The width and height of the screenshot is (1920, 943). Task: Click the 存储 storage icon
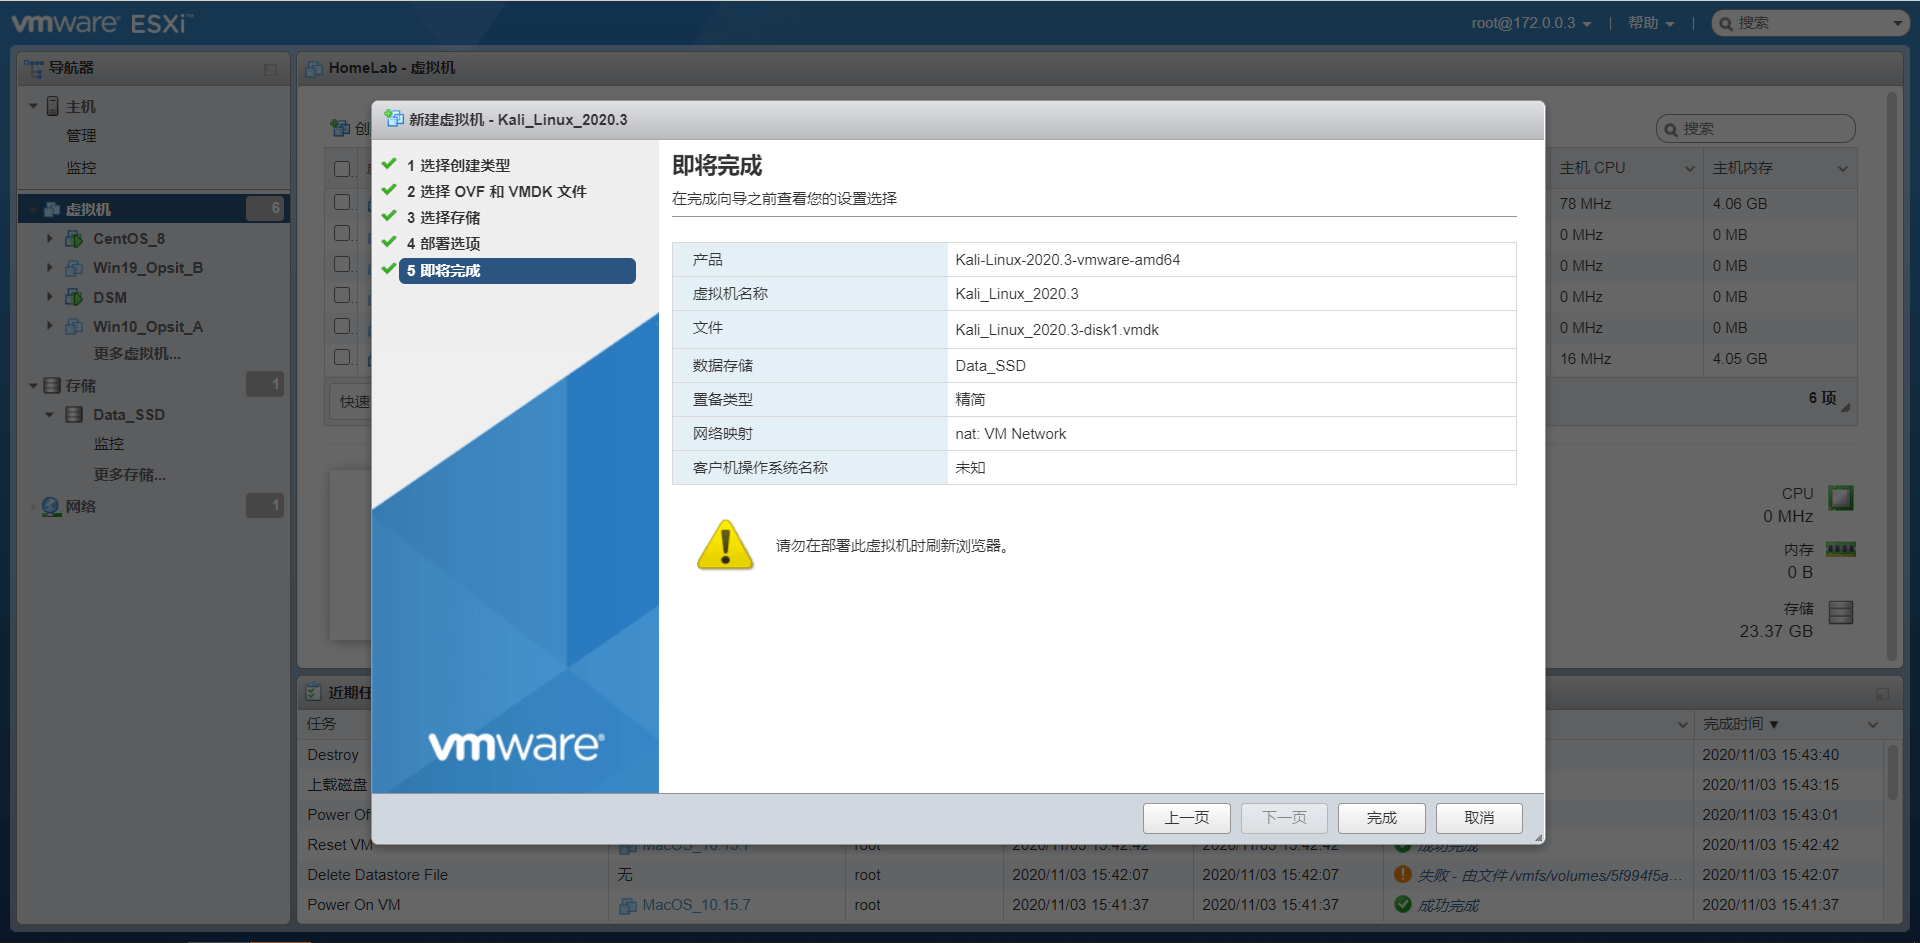[x=52, y=385]
